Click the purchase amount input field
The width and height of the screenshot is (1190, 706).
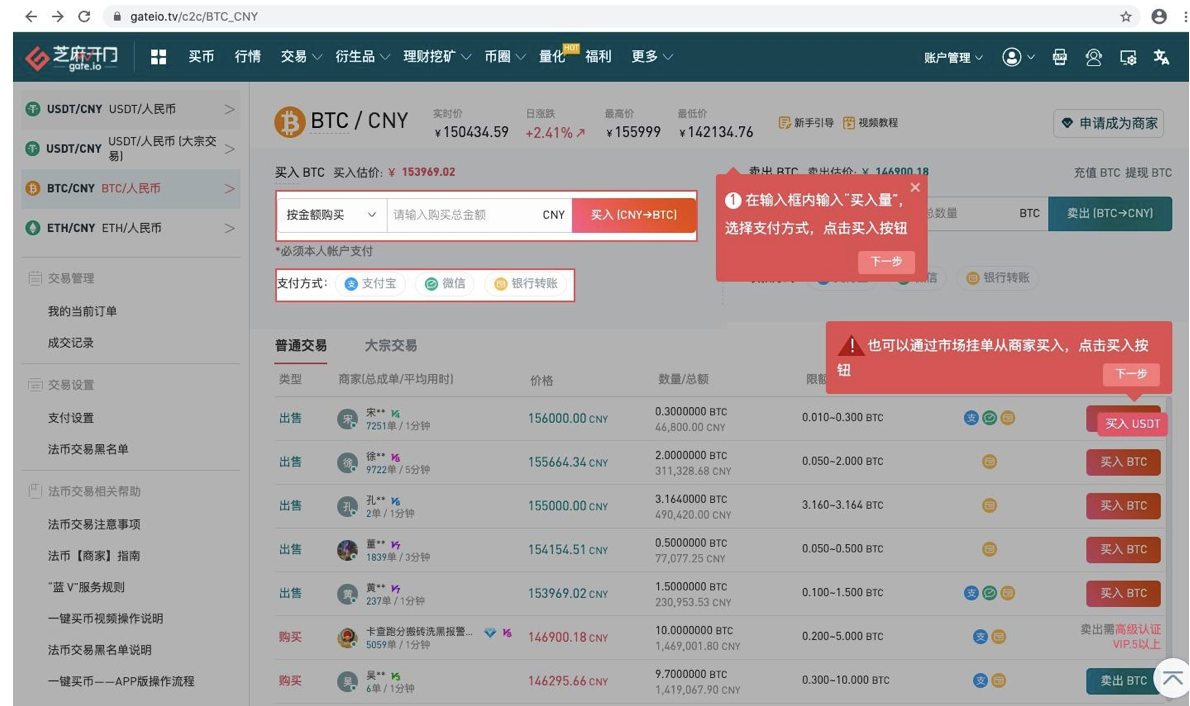coord(480,215)
